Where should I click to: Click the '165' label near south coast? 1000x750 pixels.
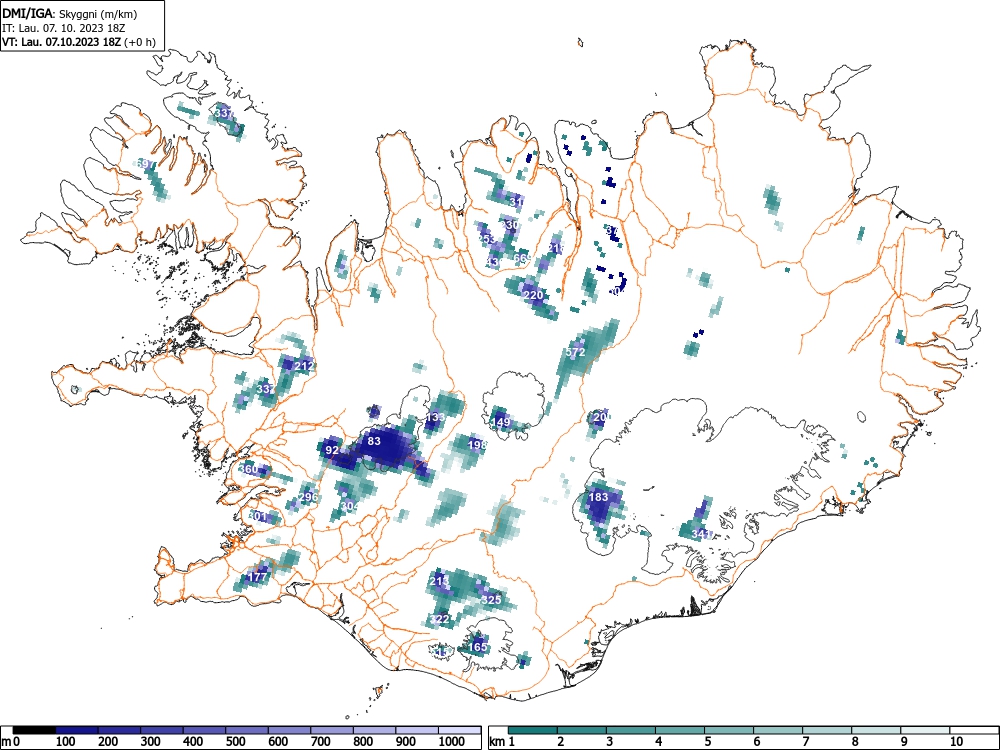click(478, 647)
